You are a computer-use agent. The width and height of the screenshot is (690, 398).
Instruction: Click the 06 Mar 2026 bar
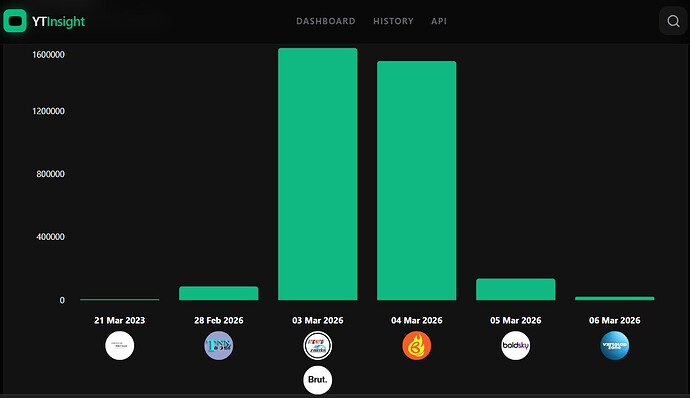615,298
